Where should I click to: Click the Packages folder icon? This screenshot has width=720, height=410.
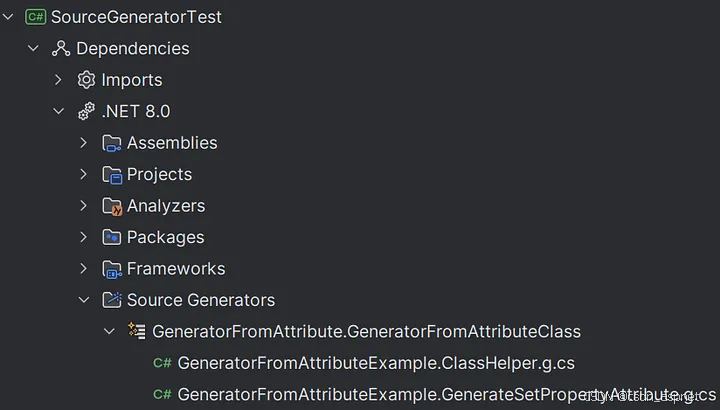[112, 237]
